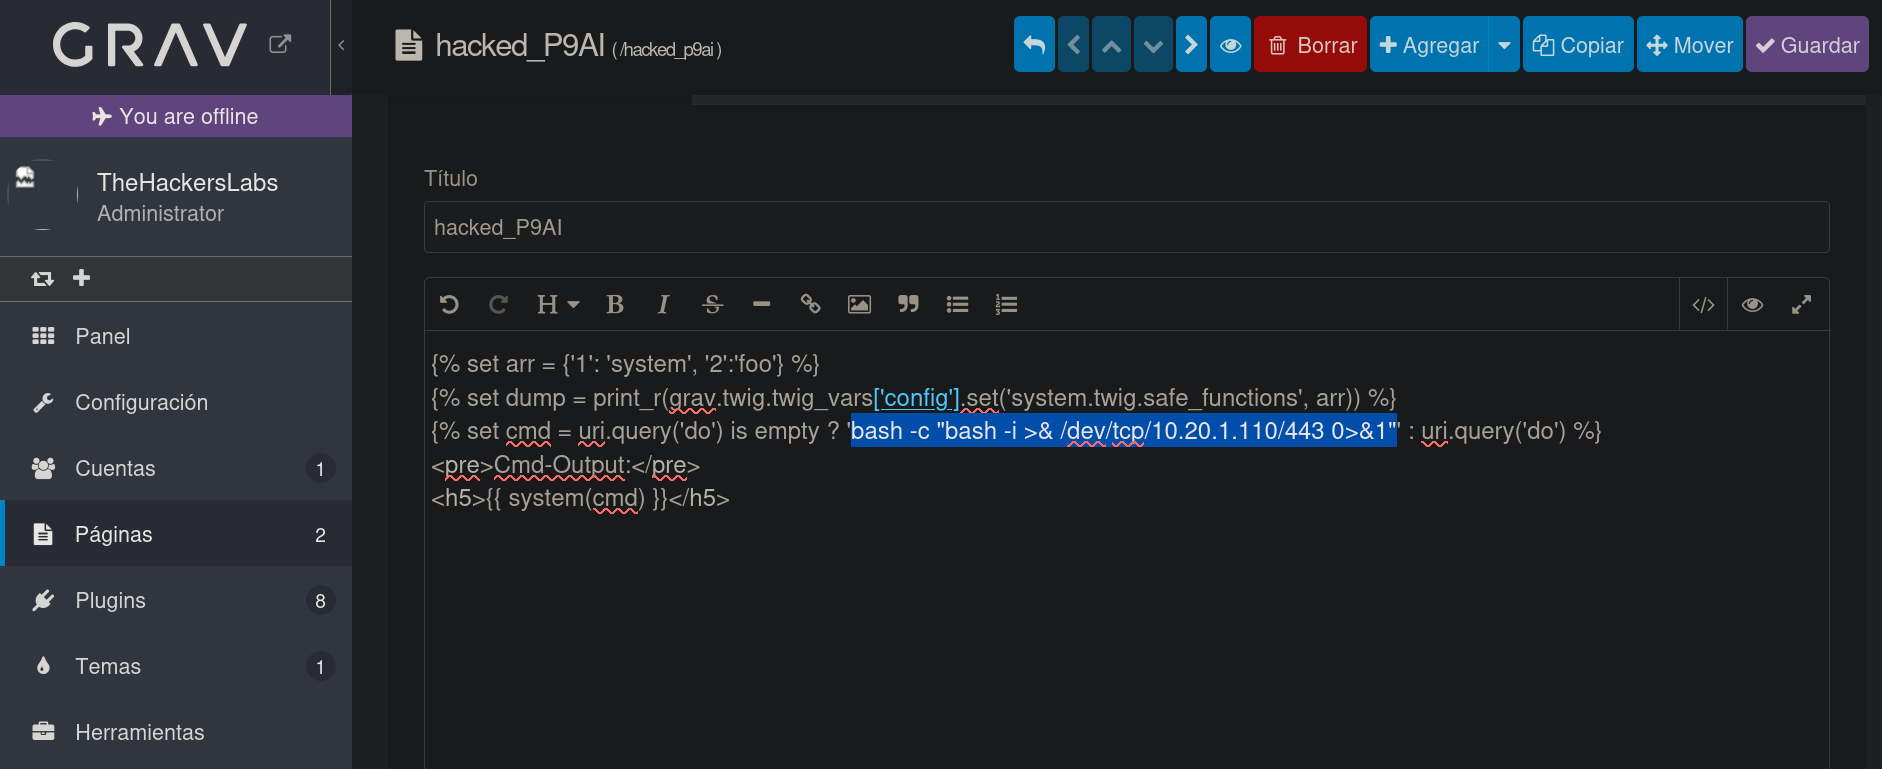Click the GRAV logo
The image size is (1882, 769).
[x=150, y=45]
